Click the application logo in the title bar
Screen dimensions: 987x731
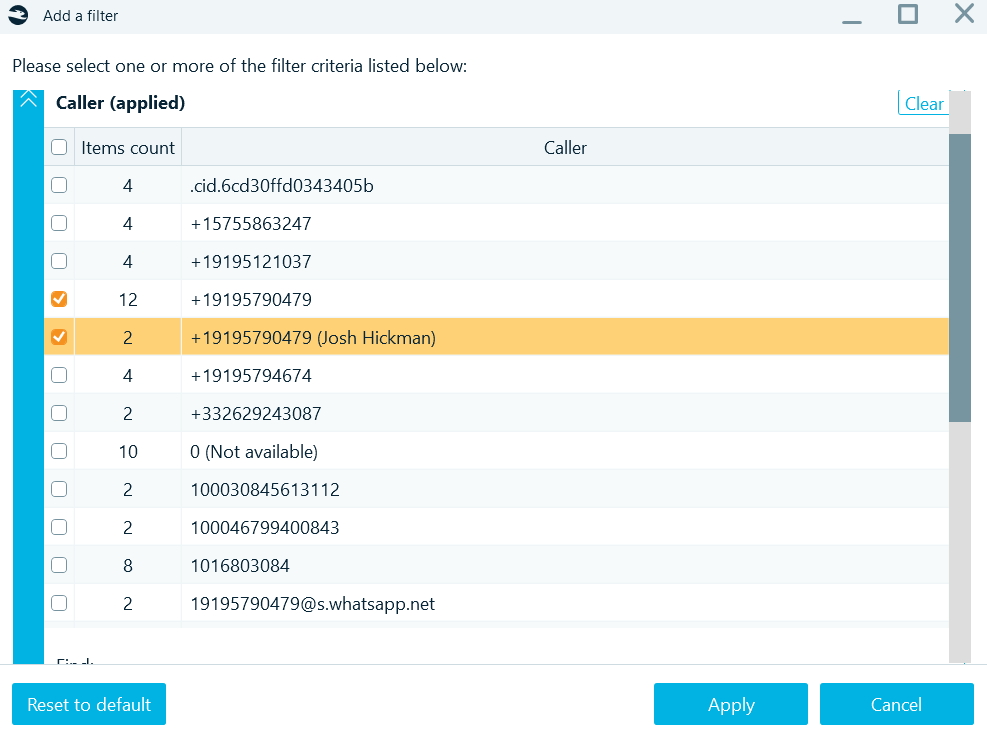[17, 15]
